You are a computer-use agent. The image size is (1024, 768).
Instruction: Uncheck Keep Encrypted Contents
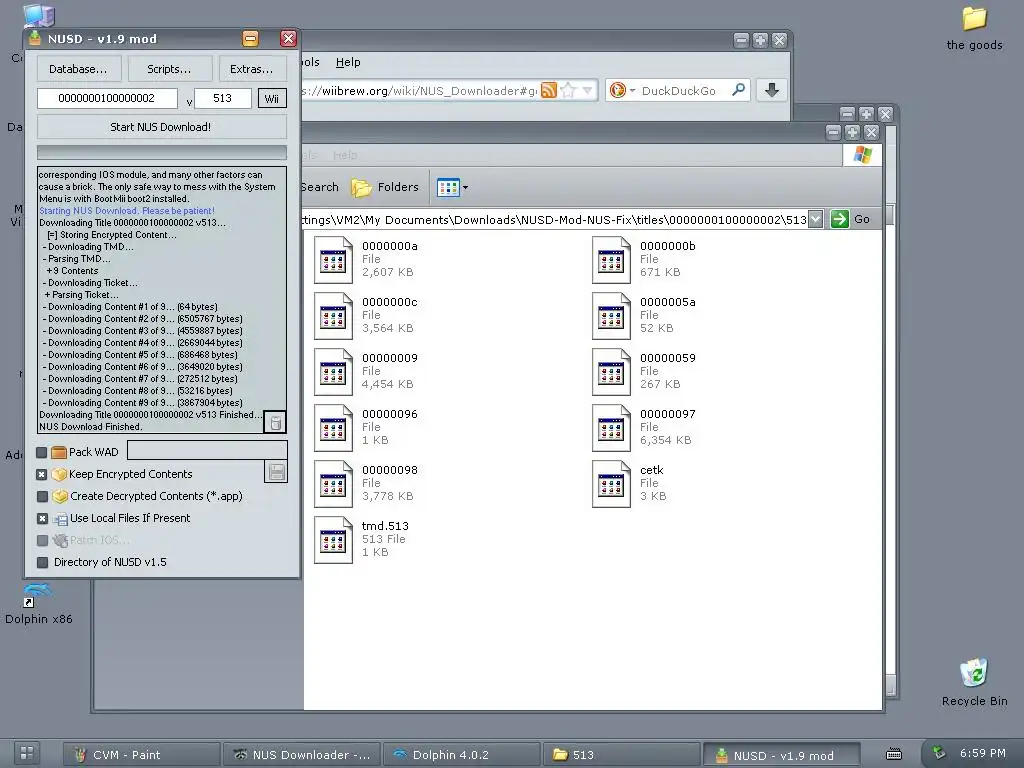(42, 474)
